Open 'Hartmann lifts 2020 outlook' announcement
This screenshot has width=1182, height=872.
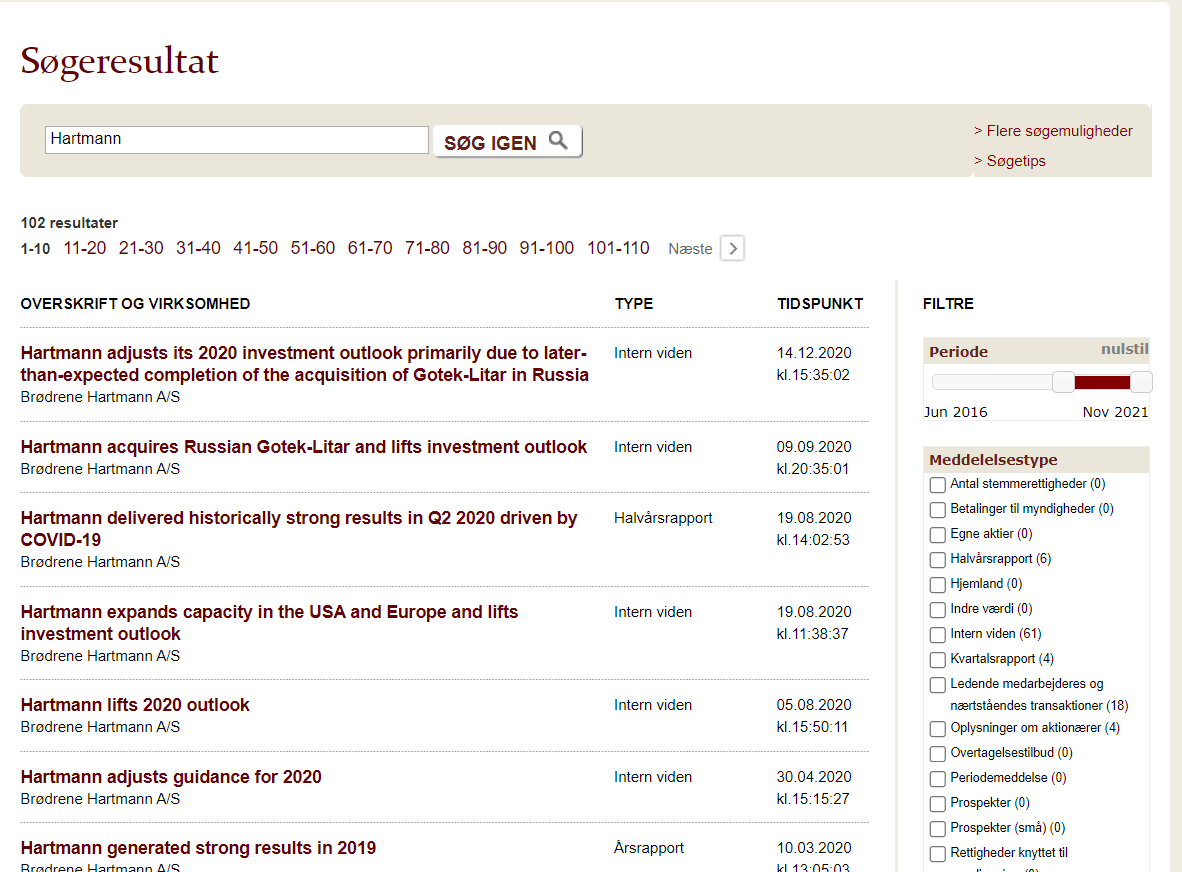click(x=135, y=705)
